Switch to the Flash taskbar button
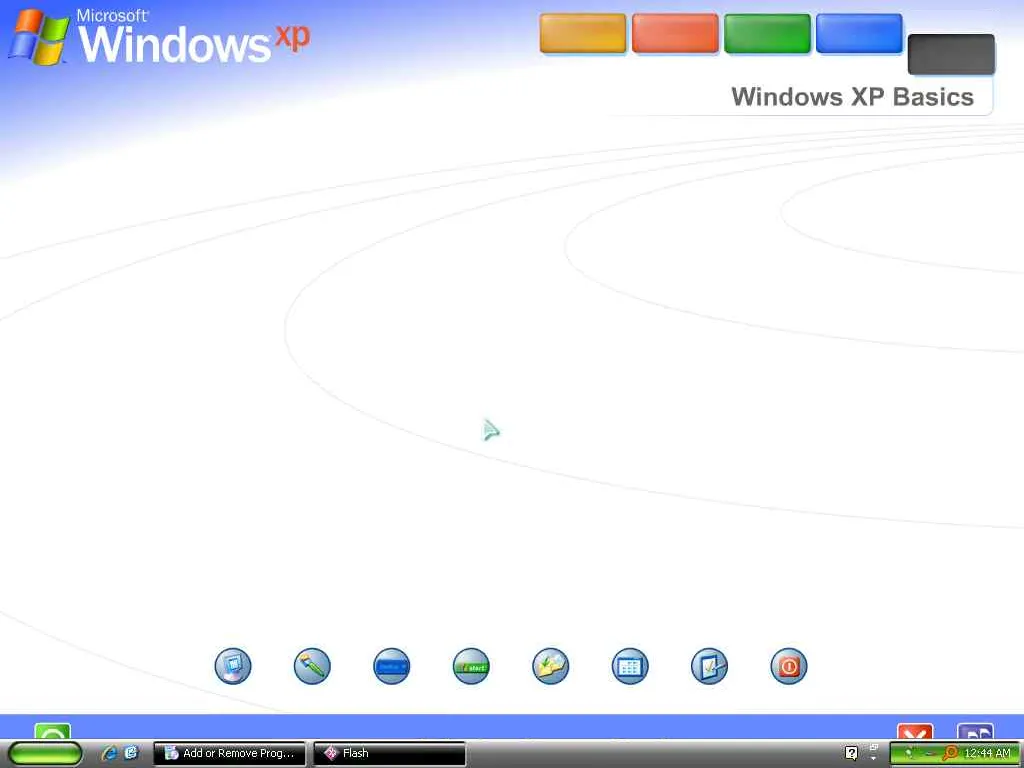The image size is (1024, 768). pos(390,753)
